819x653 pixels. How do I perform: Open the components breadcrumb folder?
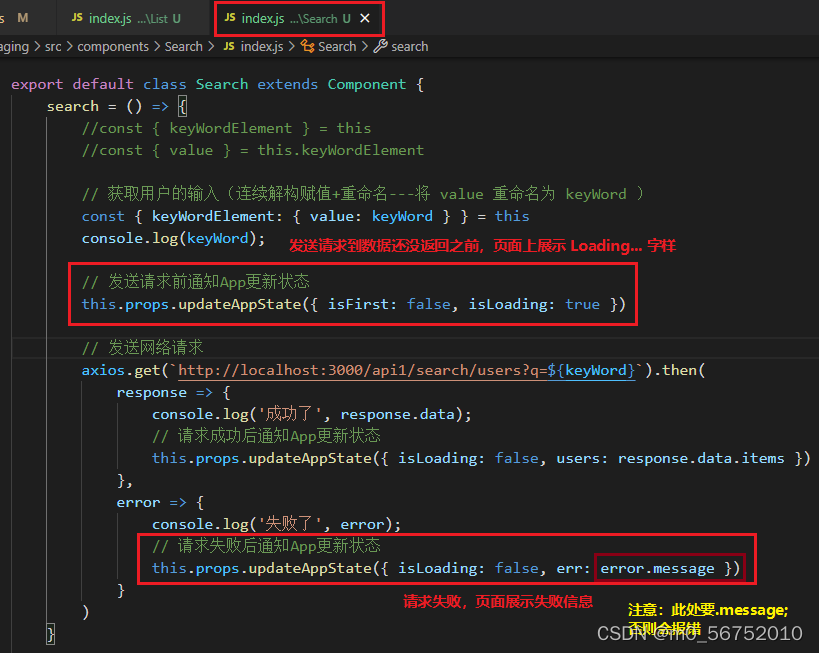113,46
